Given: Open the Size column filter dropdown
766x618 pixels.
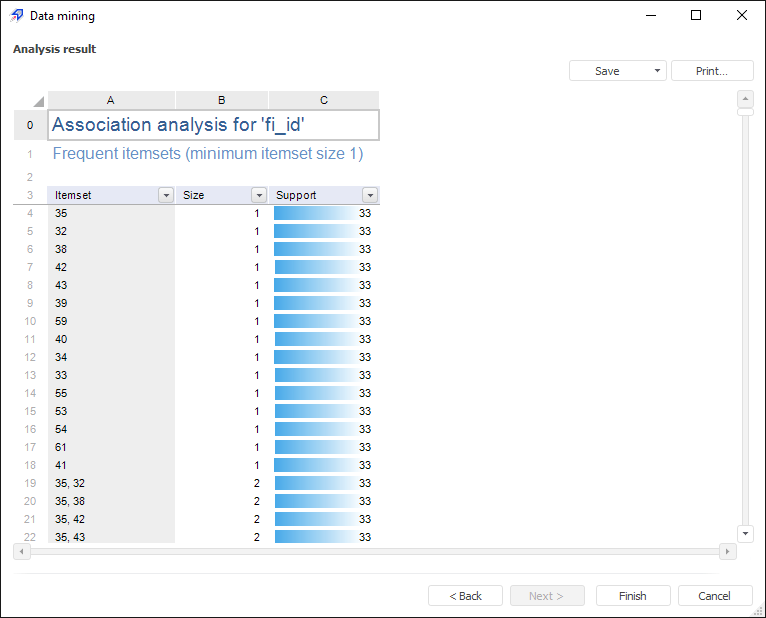Looking at the screenshot, I should [259, 195].
